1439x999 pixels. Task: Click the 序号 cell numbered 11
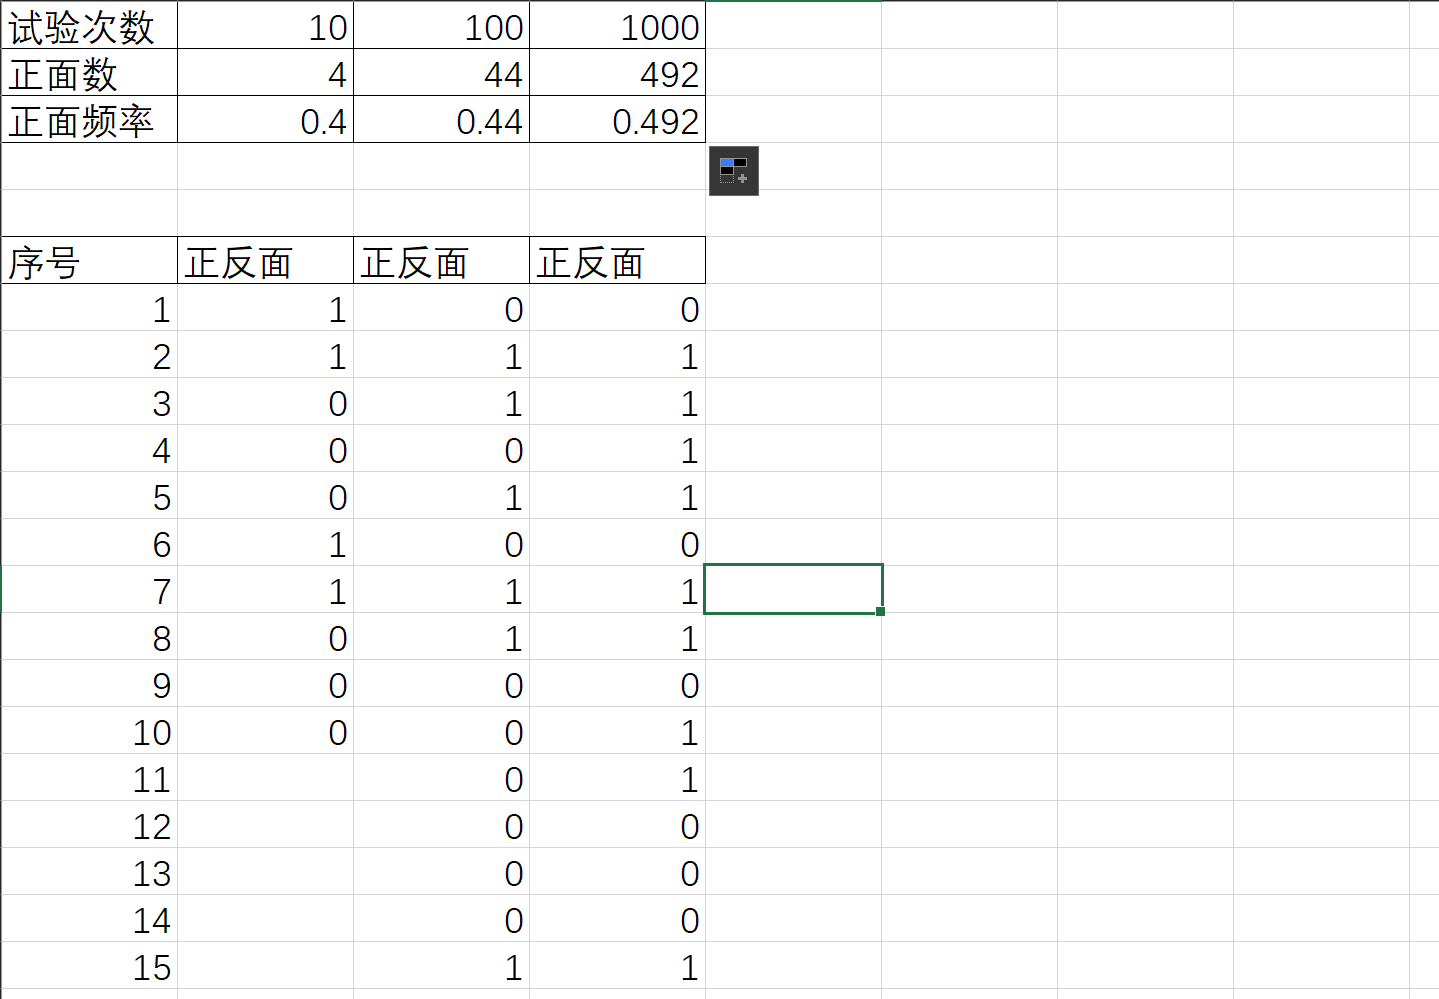tap(90, 777)
